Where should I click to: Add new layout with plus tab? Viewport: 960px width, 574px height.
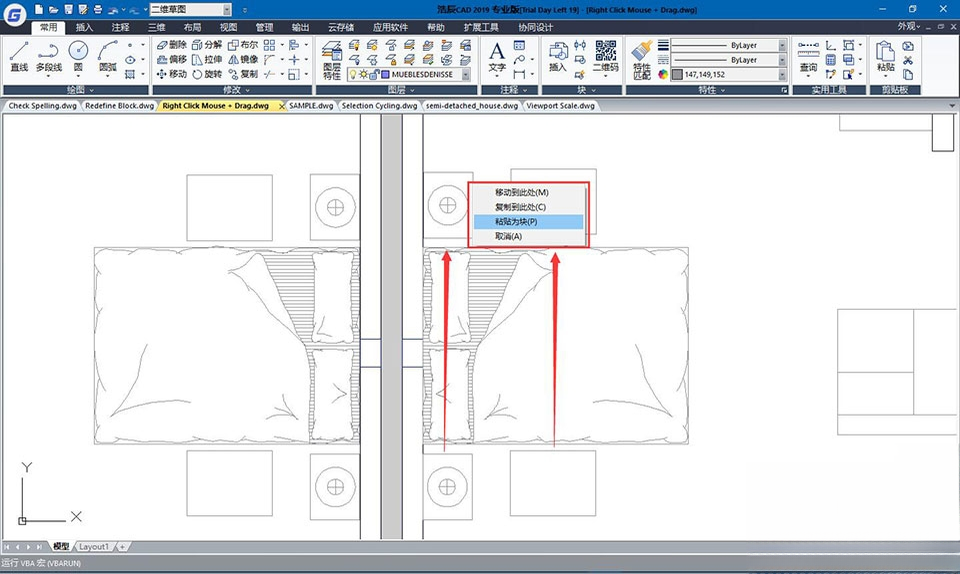pos(122,546)
